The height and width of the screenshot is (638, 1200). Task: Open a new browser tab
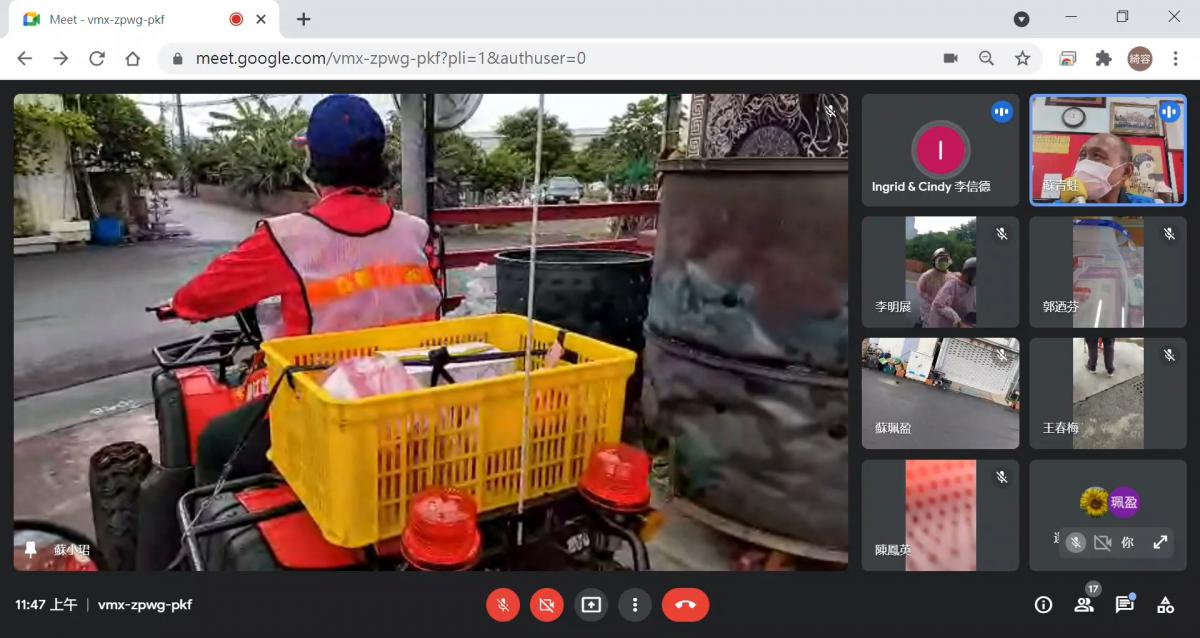pyautogui.click(x=304, y=19)
